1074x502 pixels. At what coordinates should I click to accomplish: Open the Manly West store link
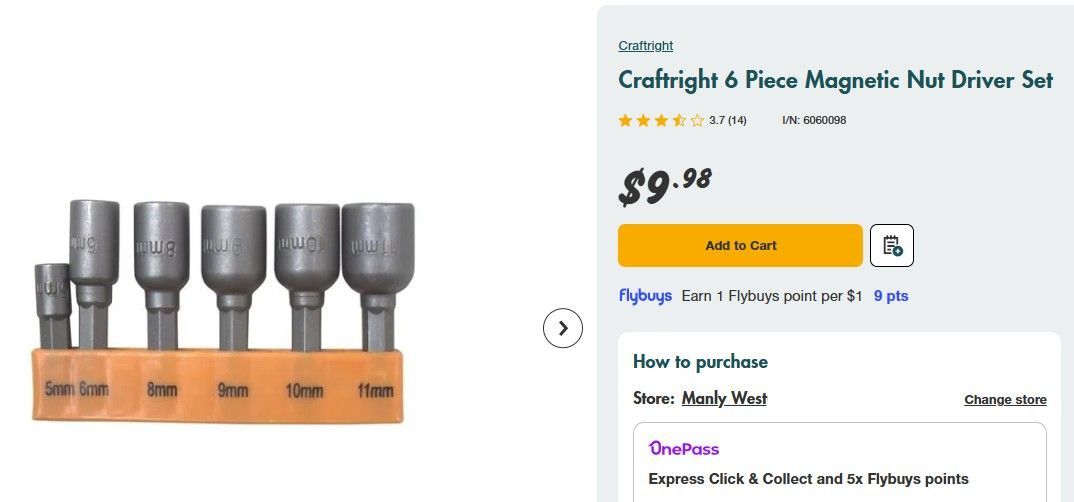(x=724, y=398)
